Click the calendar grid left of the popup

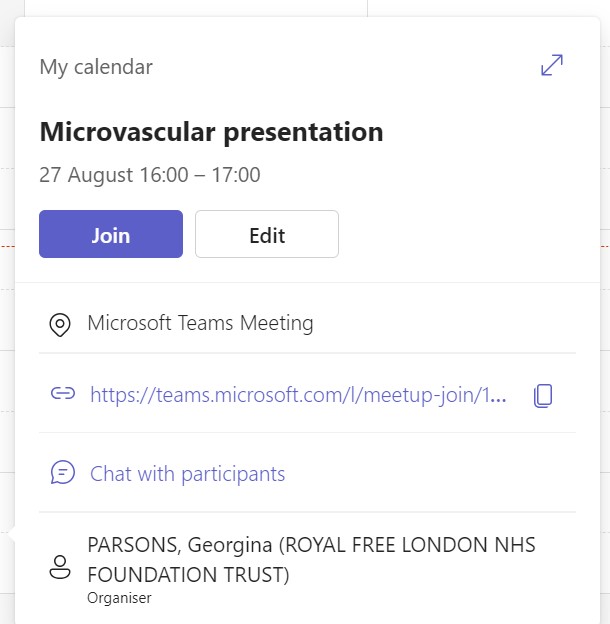tap(7, 300)
